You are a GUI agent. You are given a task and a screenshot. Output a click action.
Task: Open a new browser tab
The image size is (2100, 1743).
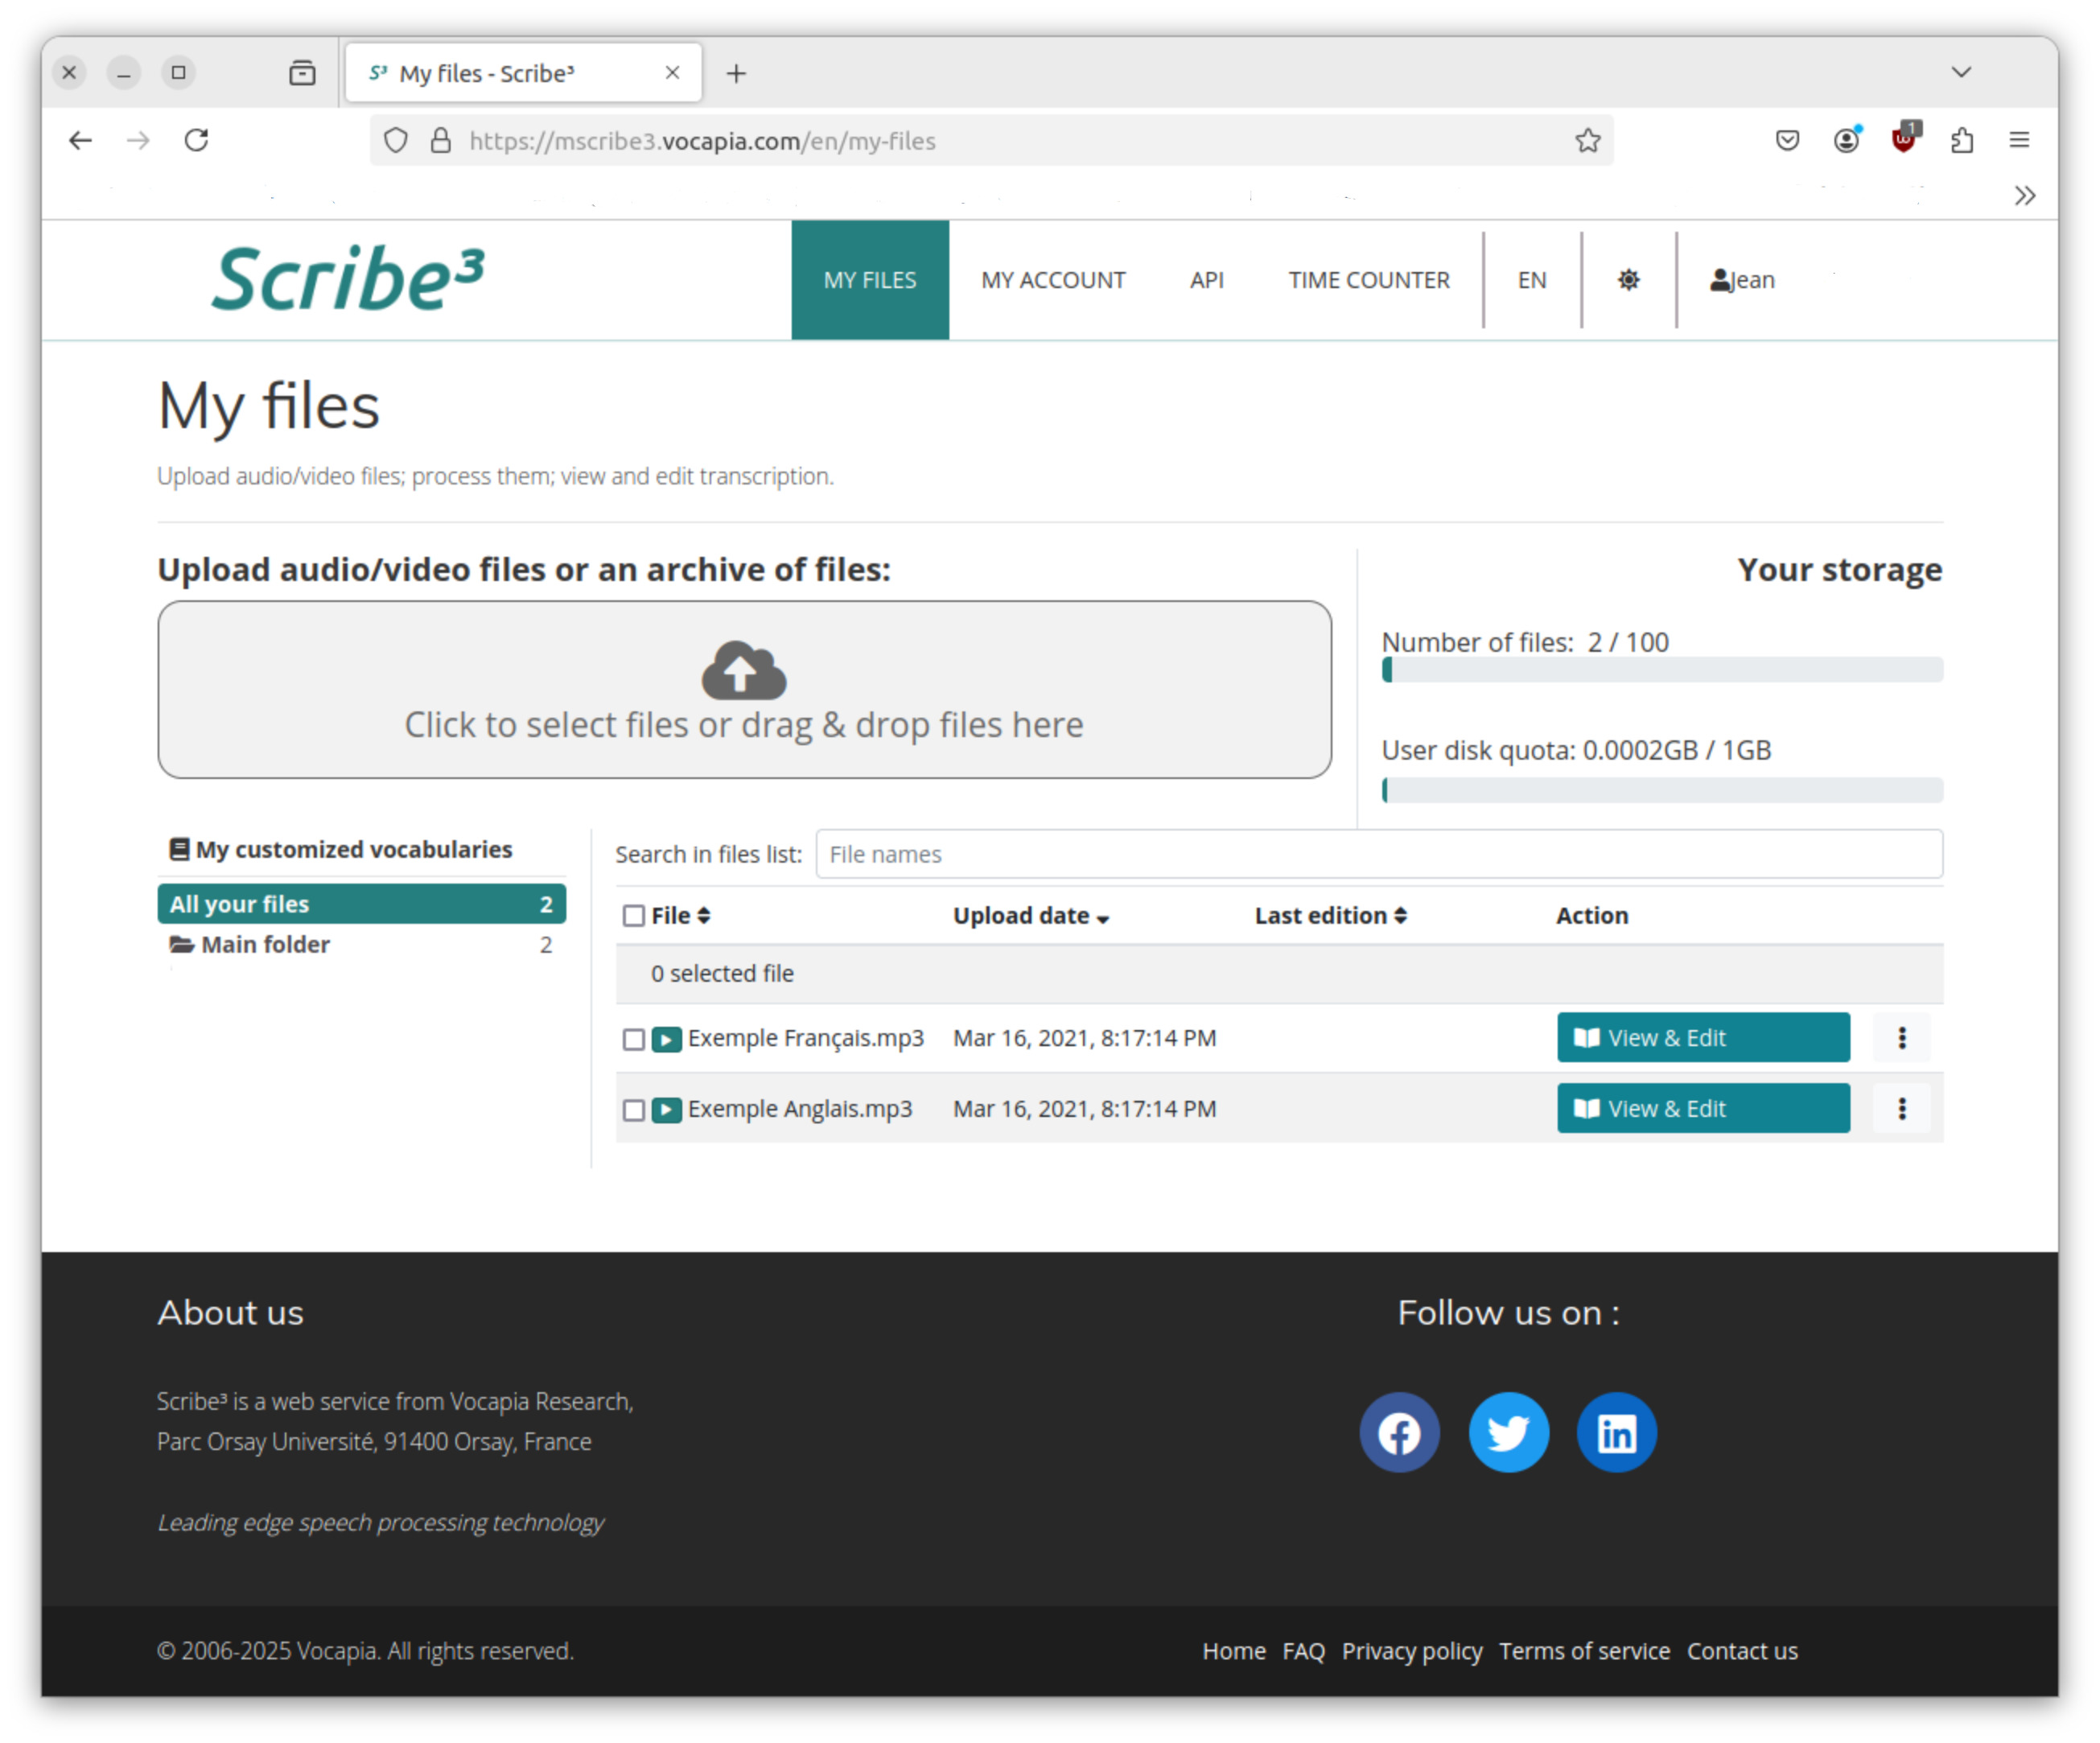point(736,74)
